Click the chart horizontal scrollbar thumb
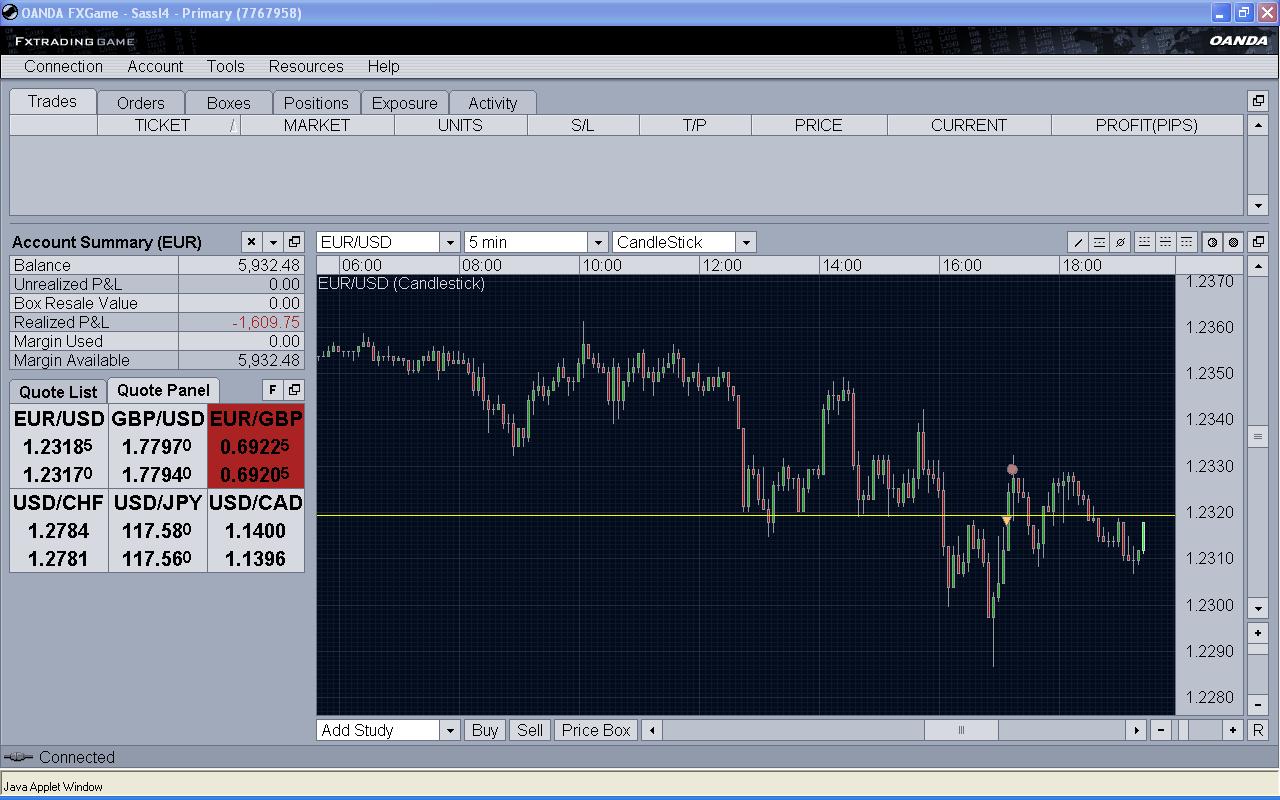 [961, 730]
